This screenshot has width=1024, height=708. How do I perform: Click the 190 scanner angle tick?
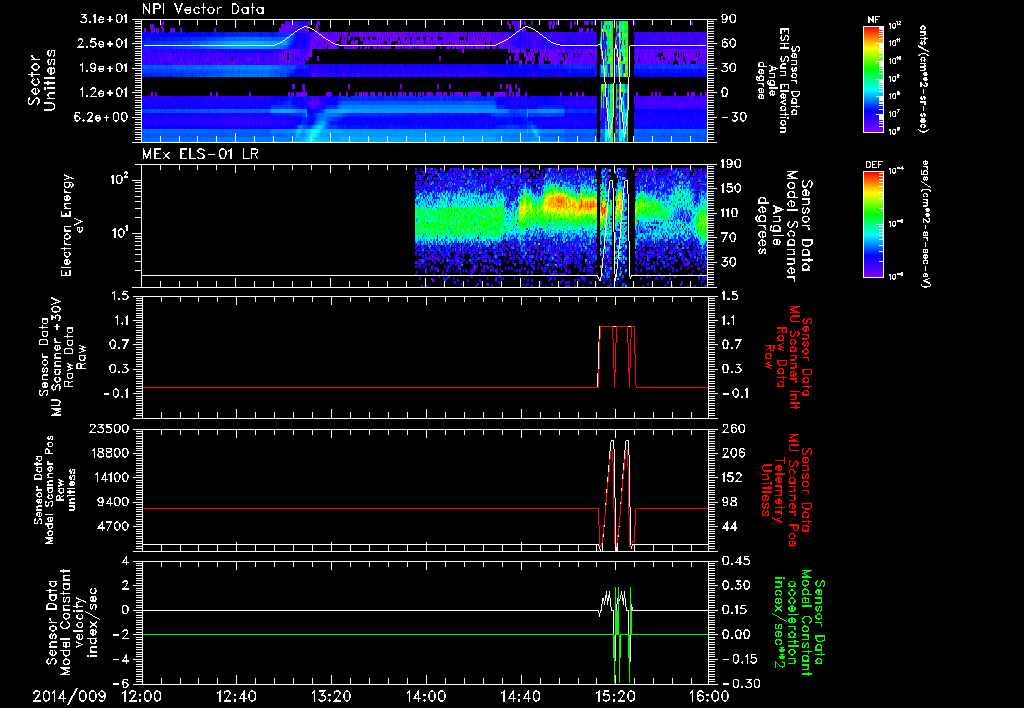click(x=731, y=165)
